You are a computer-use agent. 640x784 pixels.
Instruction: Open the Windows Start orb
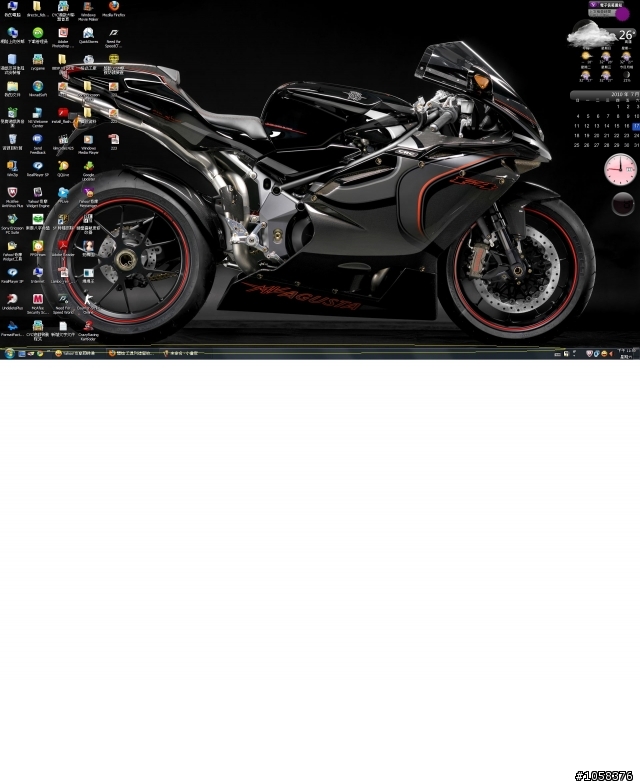9,354
